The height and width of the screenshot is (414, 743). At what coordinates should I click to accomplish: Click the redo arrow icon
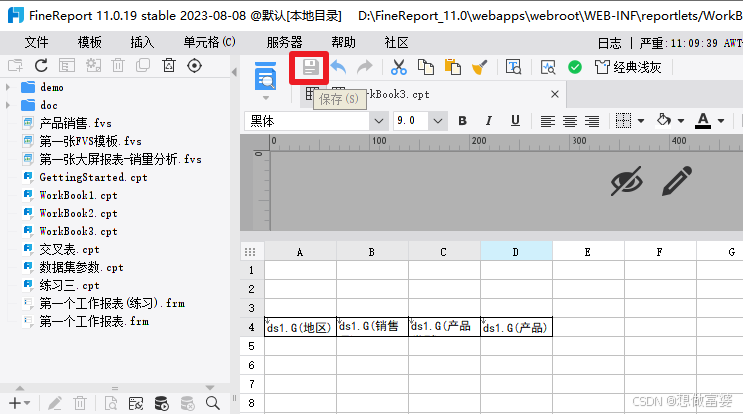(364, 67)
